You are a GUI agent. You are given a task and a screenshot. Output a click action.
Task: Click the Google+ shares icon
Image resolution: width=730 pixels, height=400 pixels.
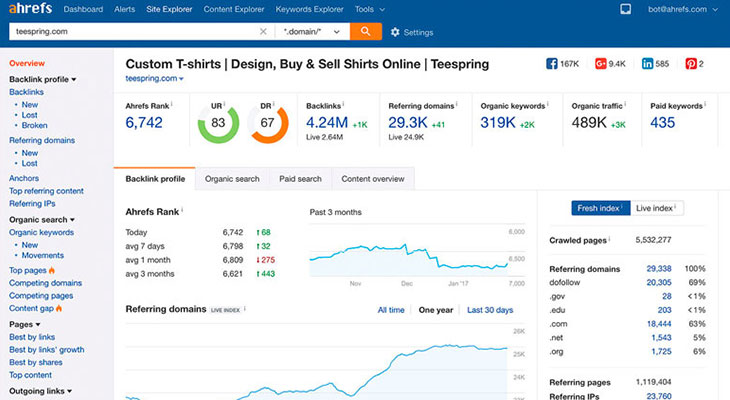click(601, 64)
